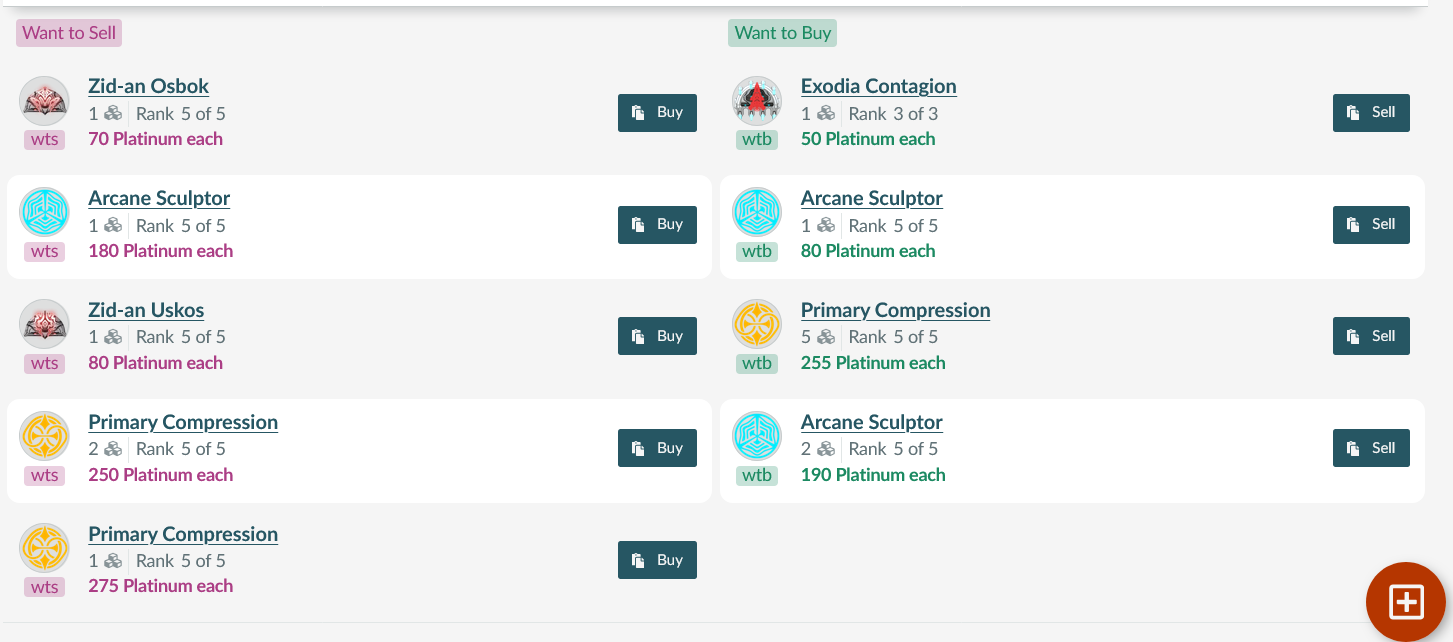Click Sell for Exodia Contagion
Screen dimensions: 1453x642
(x=1371, y=113)
